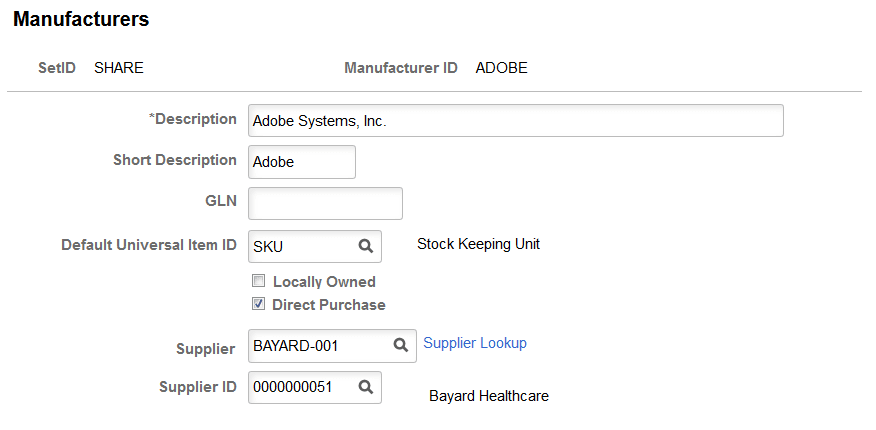Click the SetID label

pyautogui.click(x=57, y=68)
